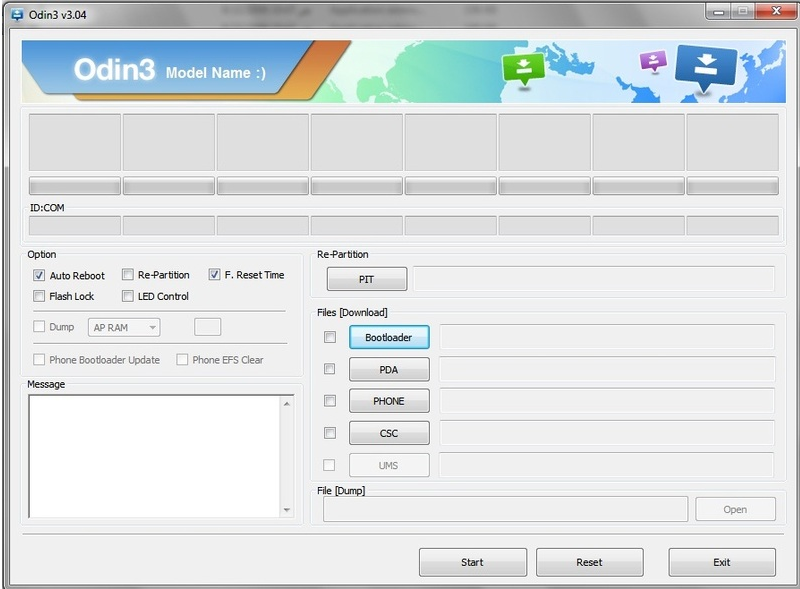Open the AP RAM dropdown

click(x=124, y=328)
